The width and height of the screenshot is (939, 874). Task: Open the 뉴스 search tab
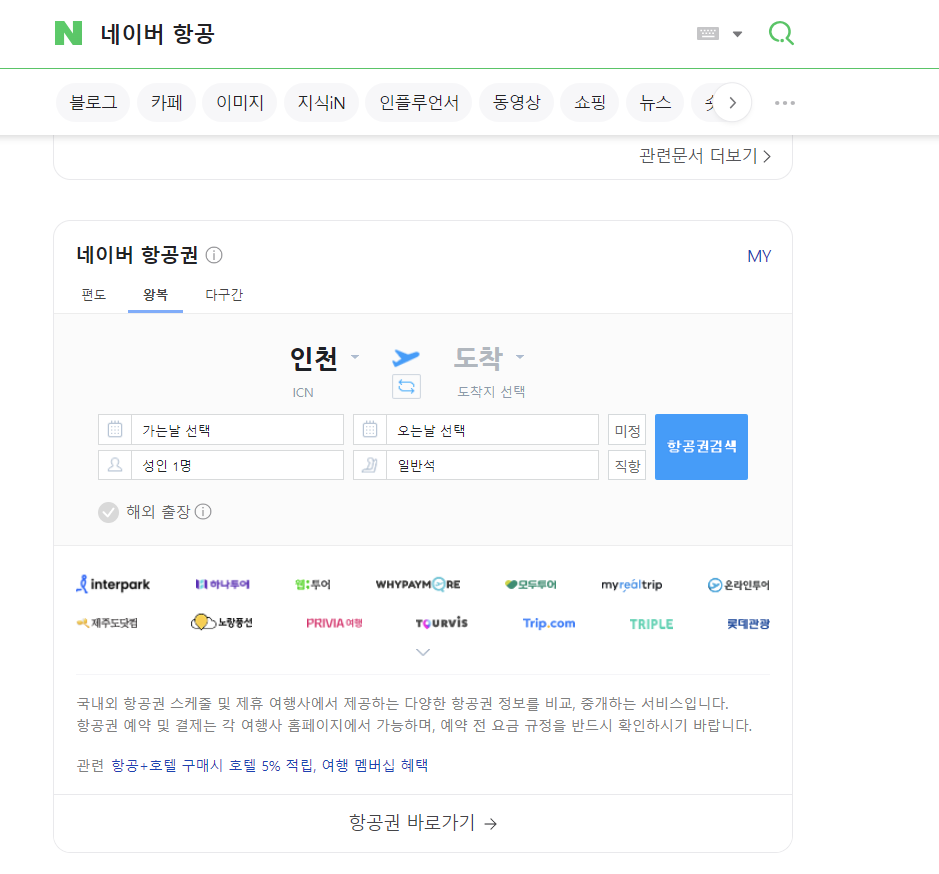tap(655, 103)
